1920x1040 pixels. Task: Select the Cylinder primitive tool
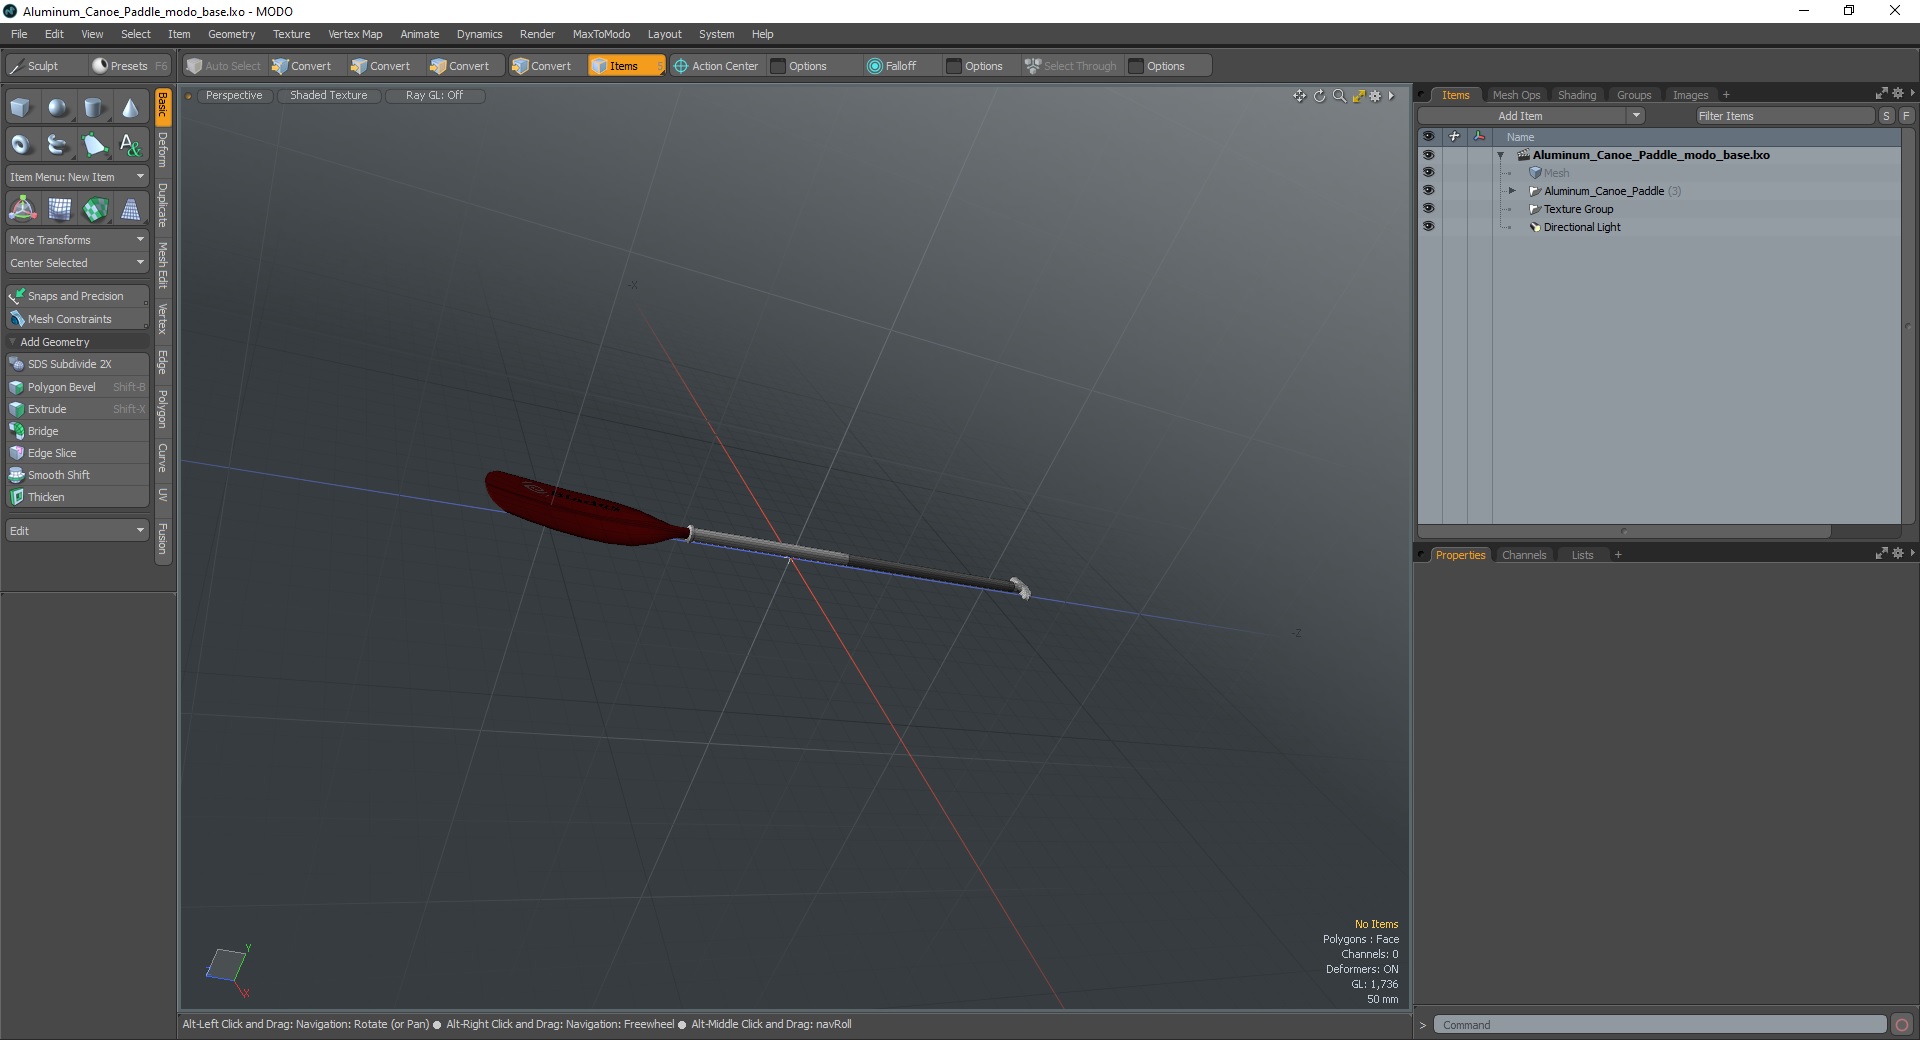click(94, 108)
